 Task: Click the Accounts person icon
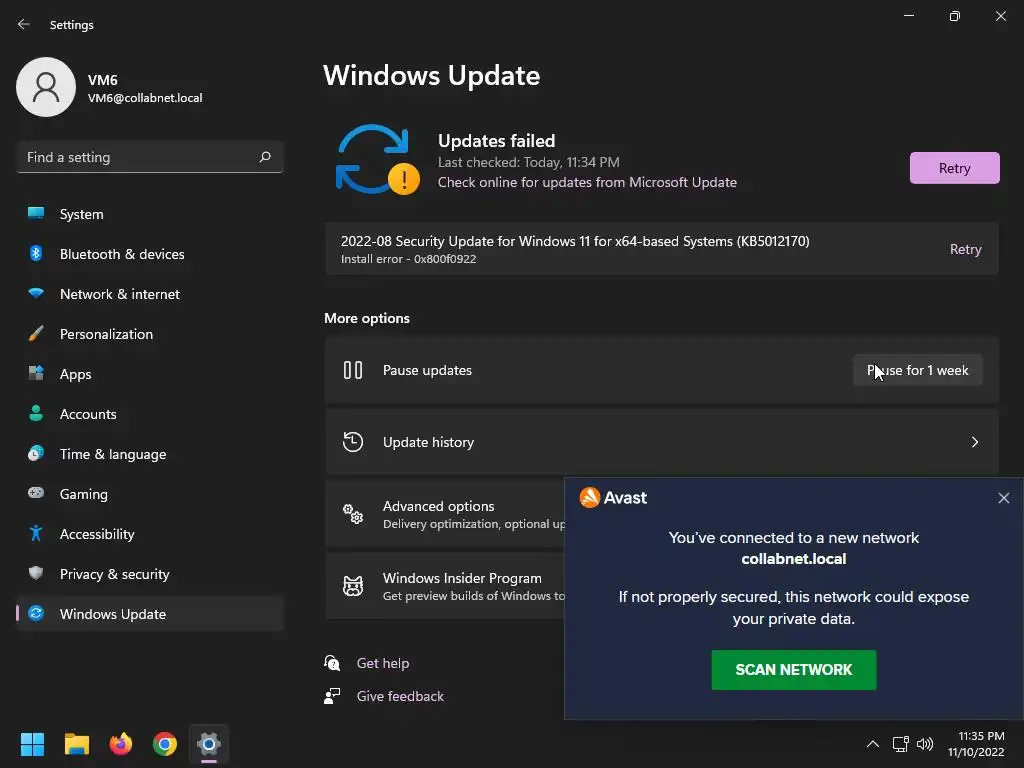pos(36,413)
